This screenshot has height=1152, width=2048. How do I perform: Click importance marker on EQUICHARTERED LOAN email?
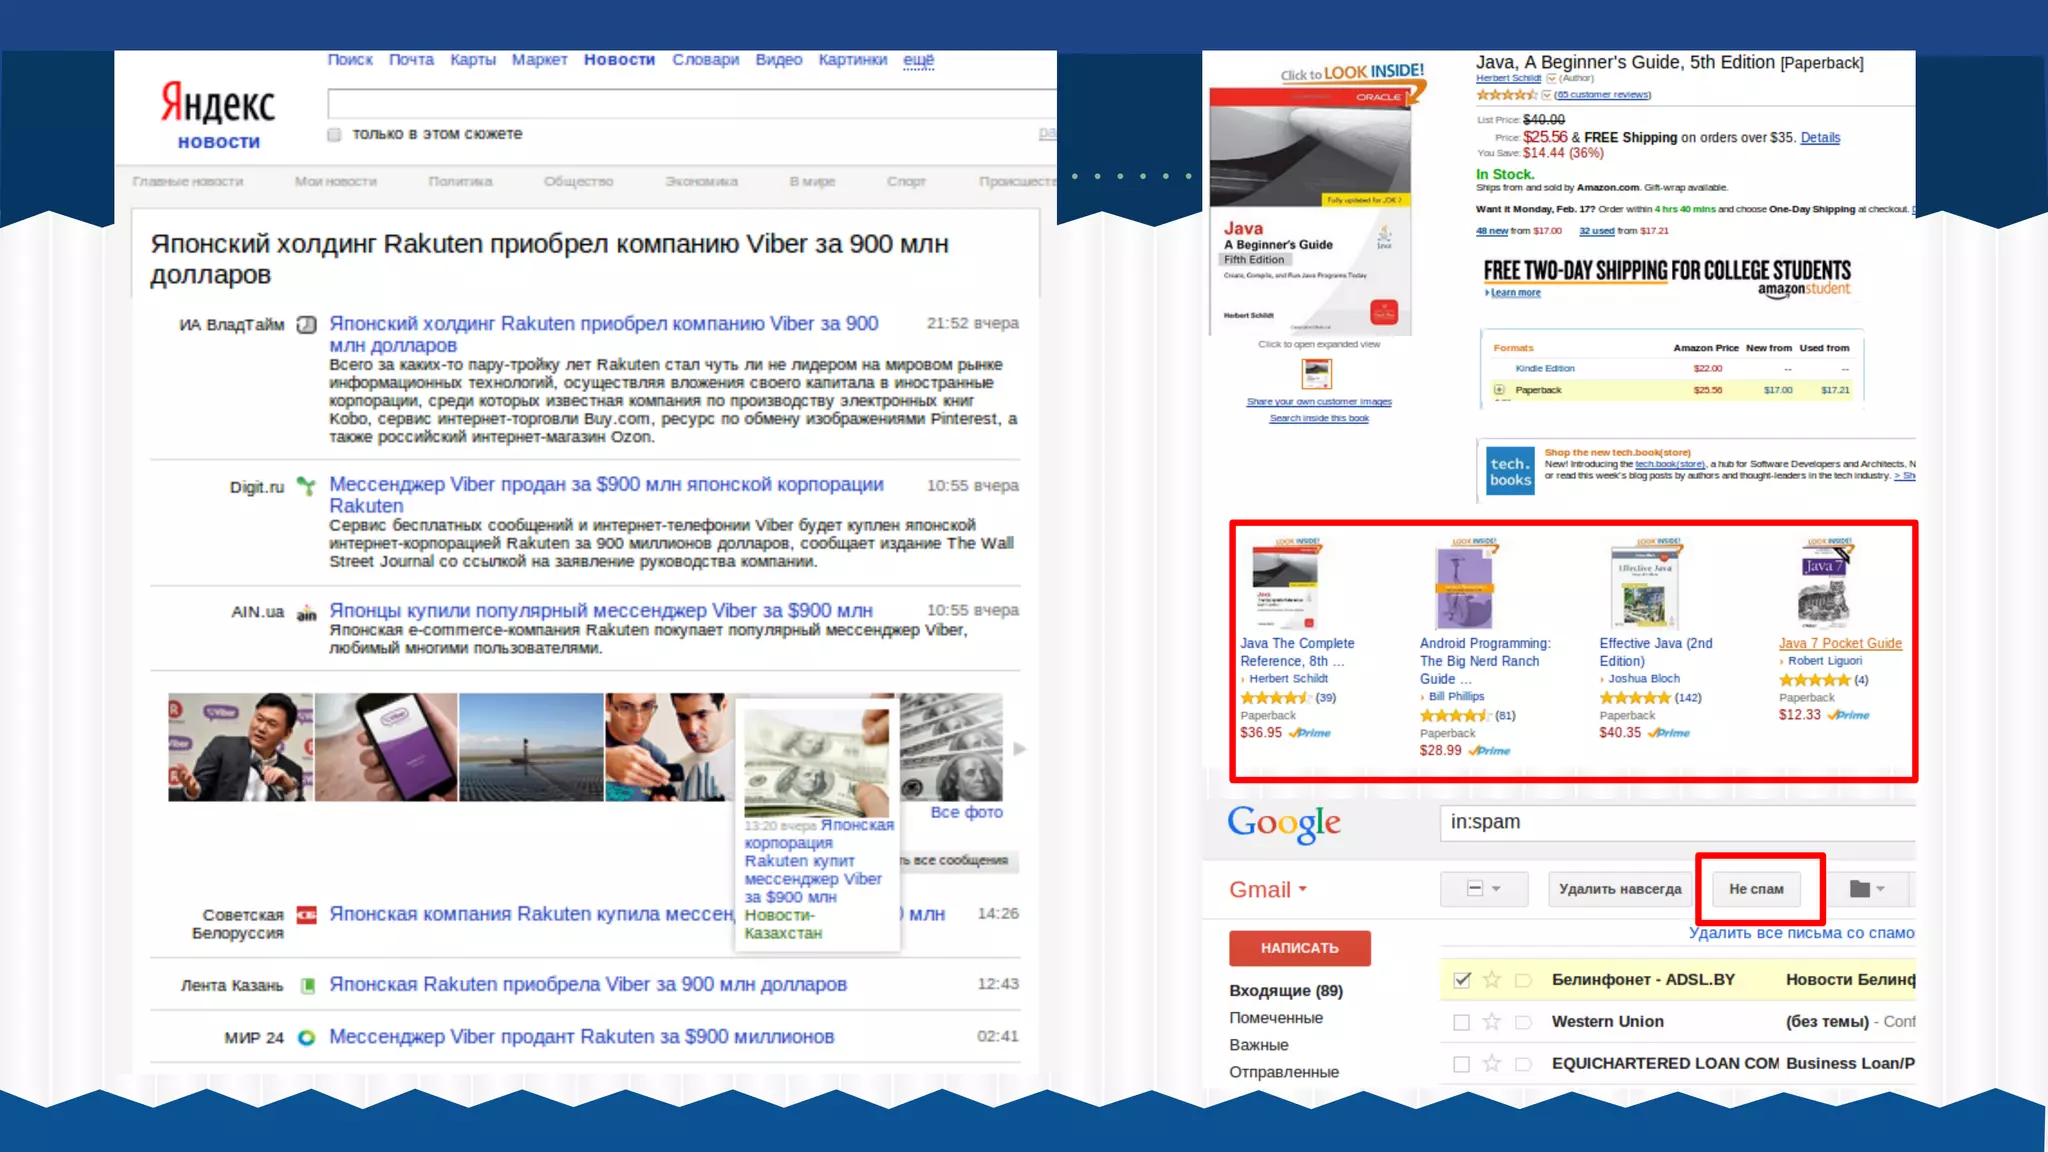(1523, 1063)
